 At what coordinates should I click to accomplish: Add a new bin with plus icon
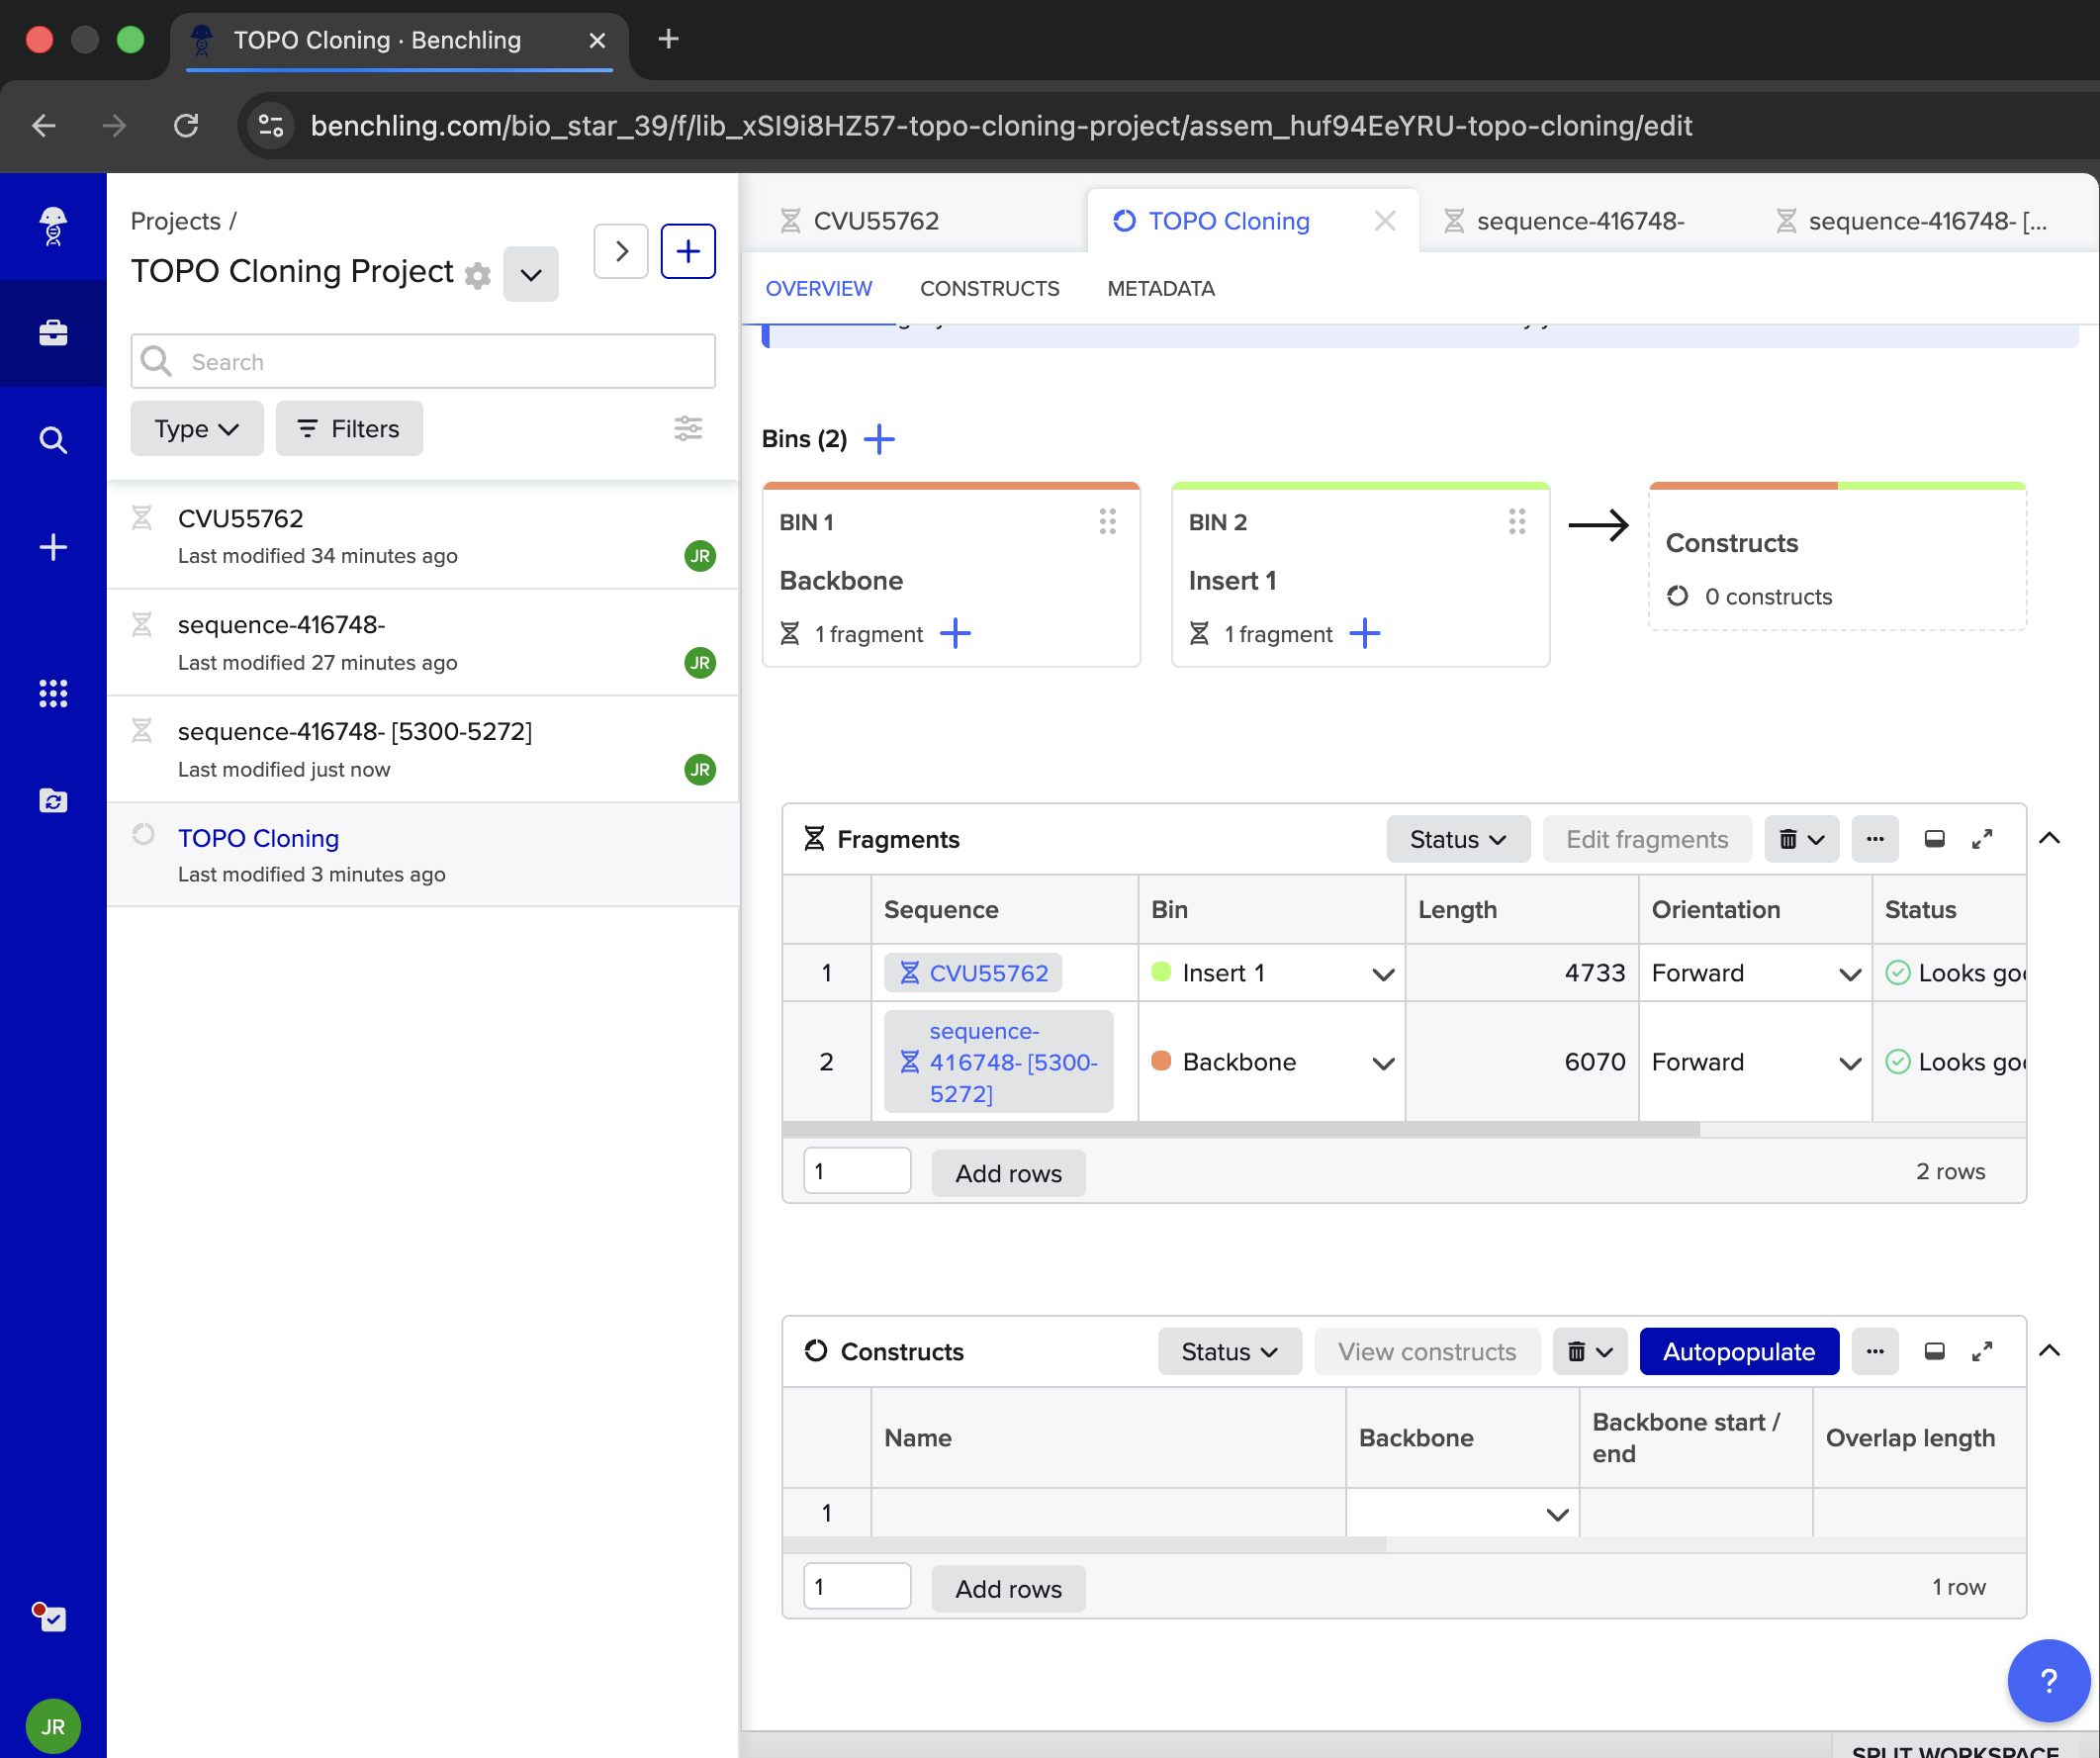pos(879,439)
